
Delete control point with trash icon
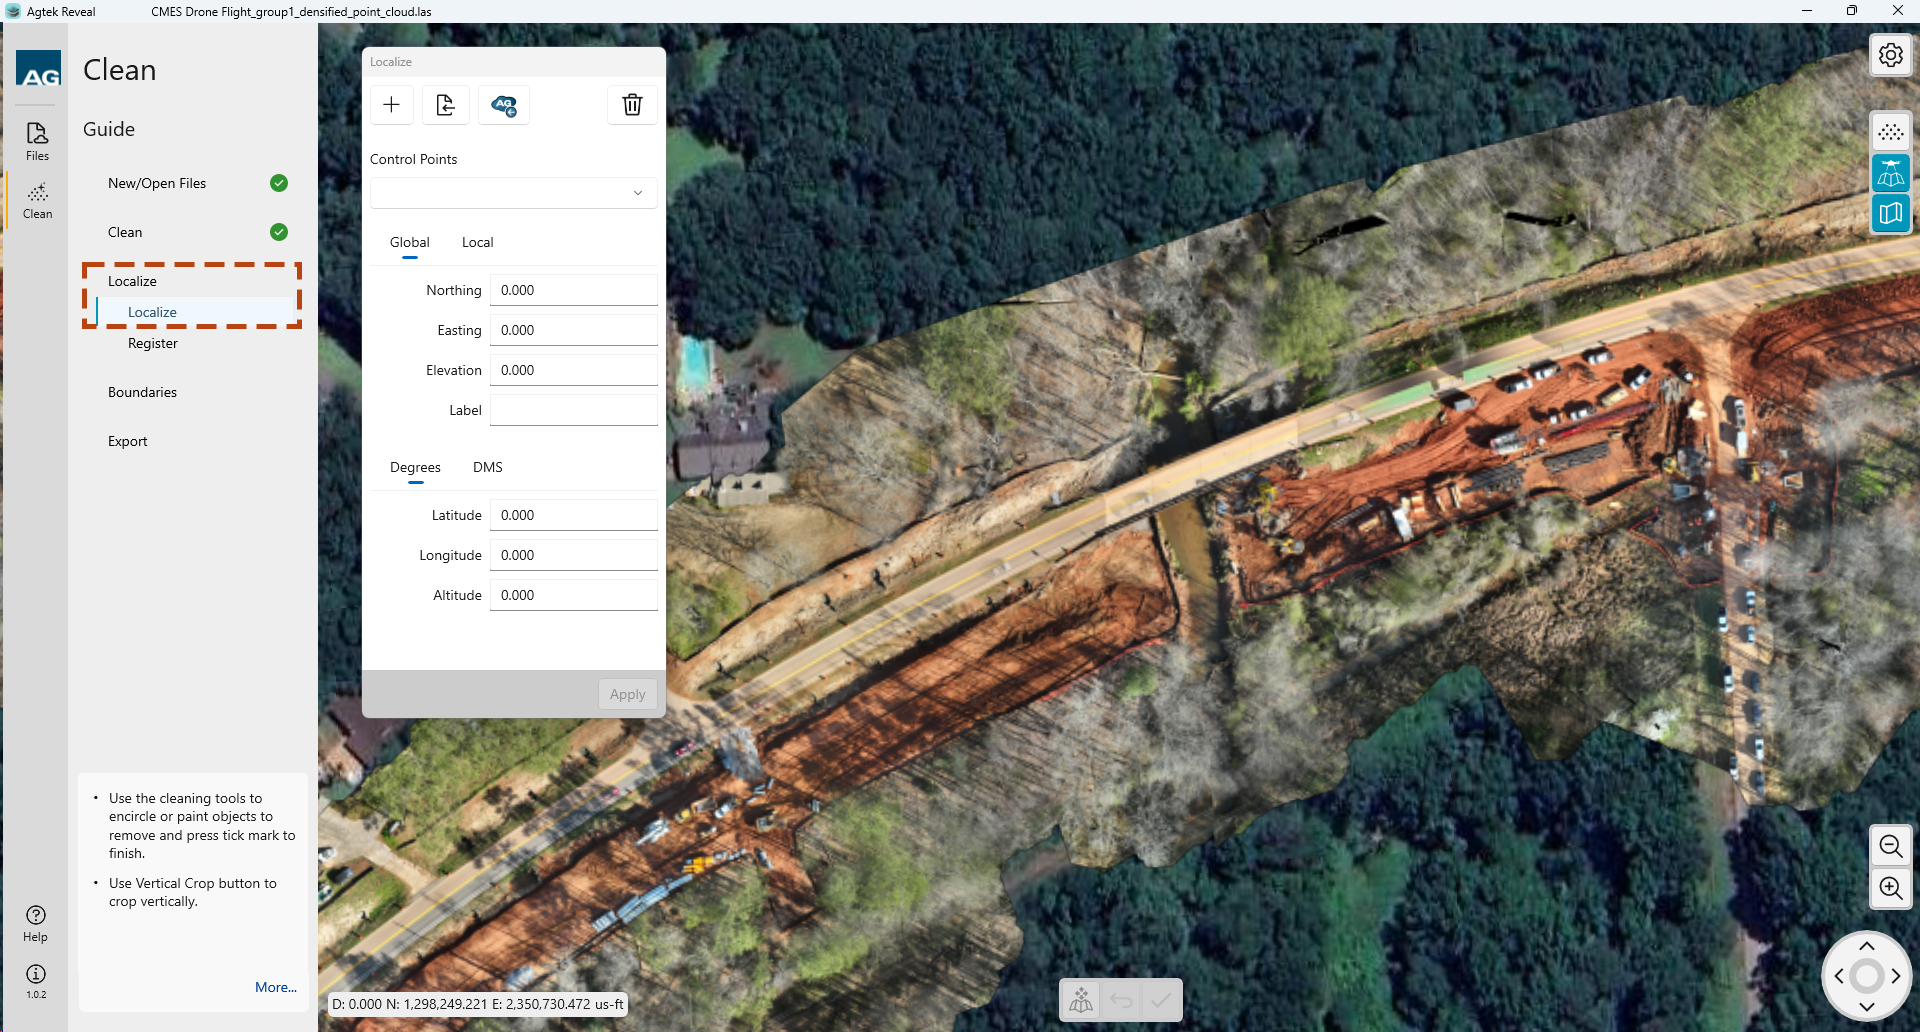pos(632,105)
